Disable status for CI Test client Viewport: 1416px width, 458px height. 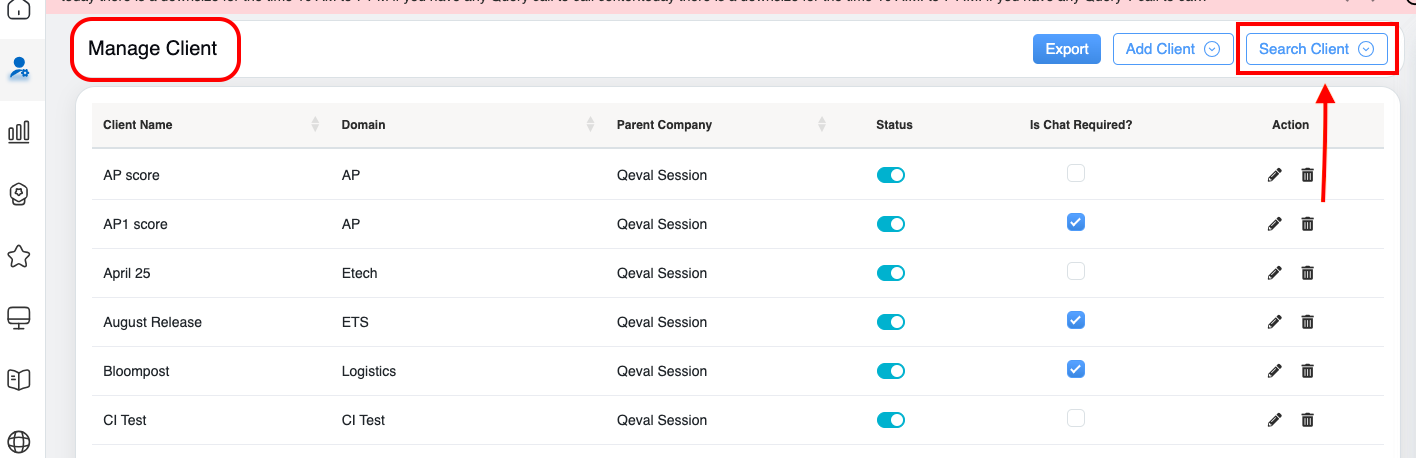click(x=890, y=420)
